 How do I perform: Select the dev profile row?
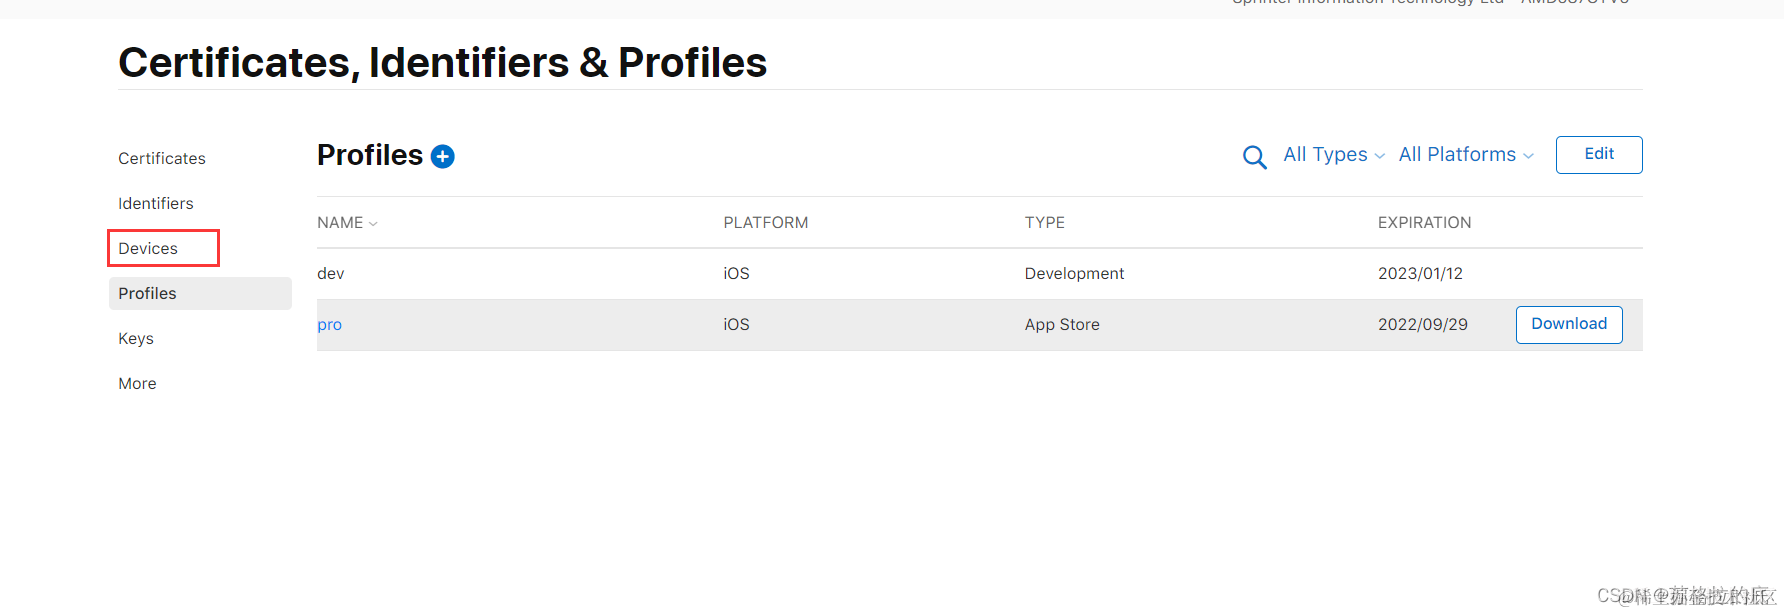(x=331, y=274)
